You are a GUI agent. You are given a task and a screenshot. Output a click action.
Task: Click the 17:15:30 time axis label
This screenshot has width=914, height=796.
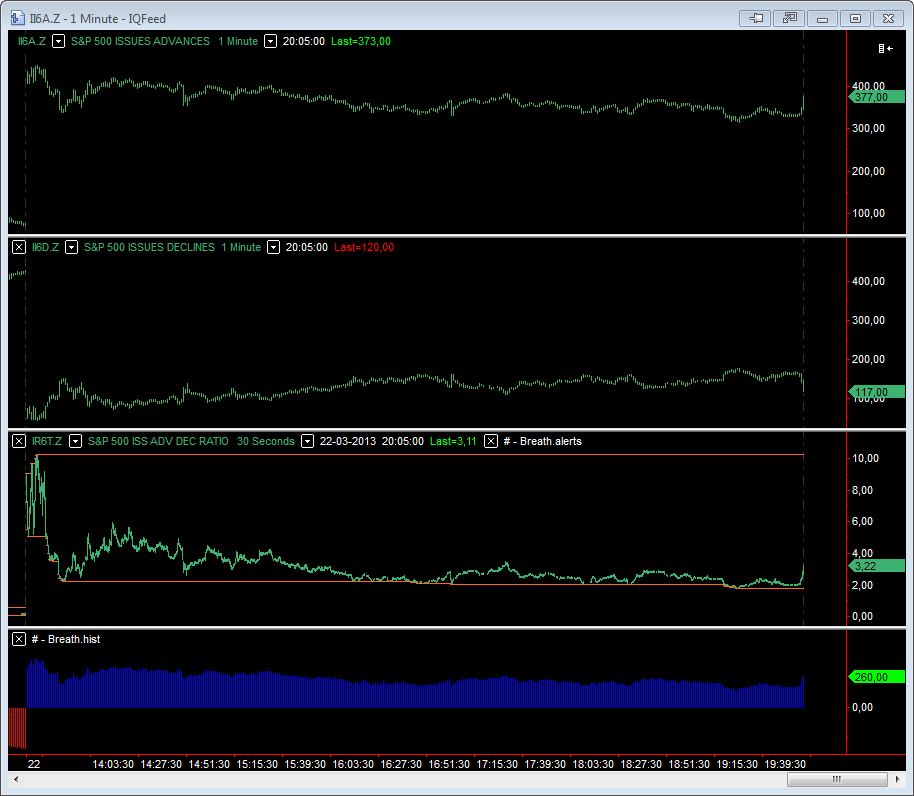point(497,764)
